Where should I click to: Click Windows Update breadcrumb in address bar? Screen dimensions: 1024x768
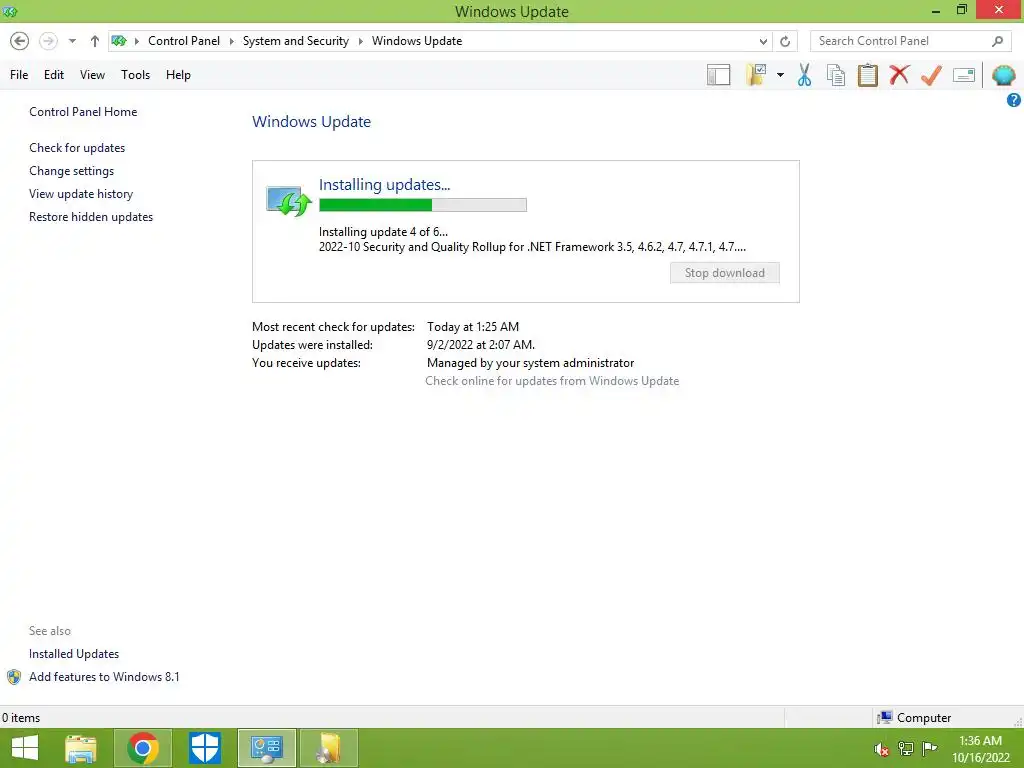pyautogui.click(x=417, y=41)
